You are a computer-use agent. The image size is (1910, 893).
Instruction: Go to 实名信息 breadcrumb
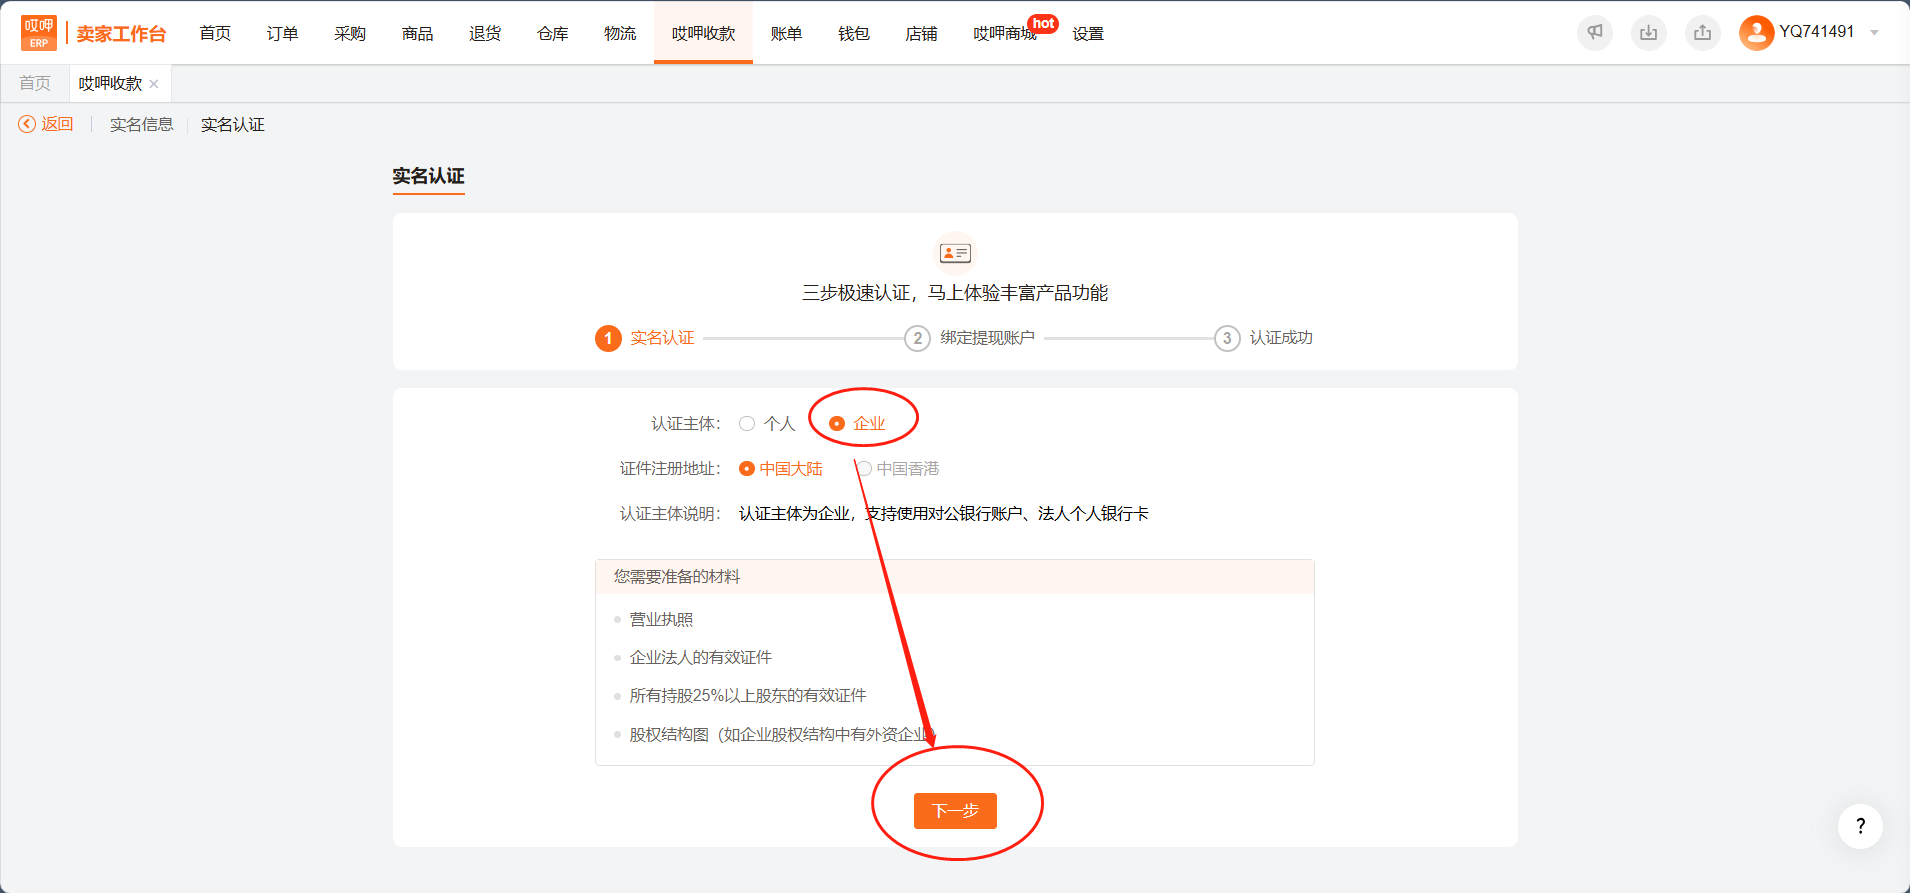tap(142, 124)
